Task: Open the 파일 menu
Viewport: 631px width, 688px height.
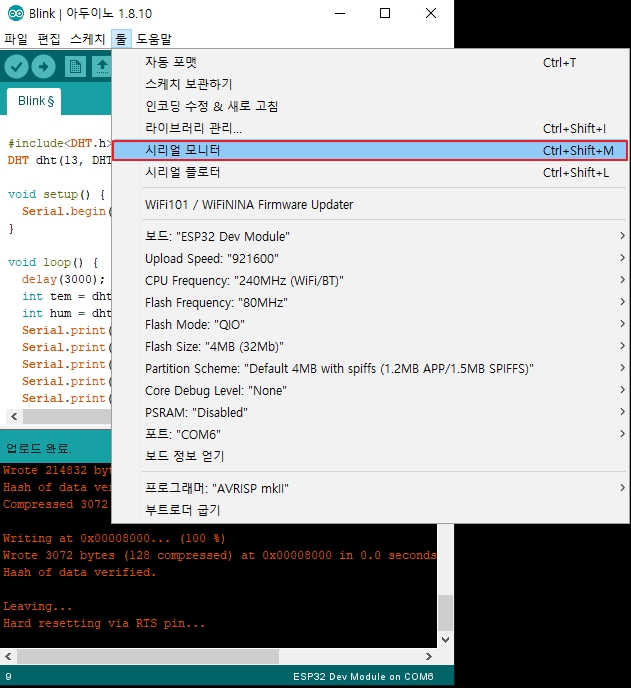Action: click(x=16, y=39)
